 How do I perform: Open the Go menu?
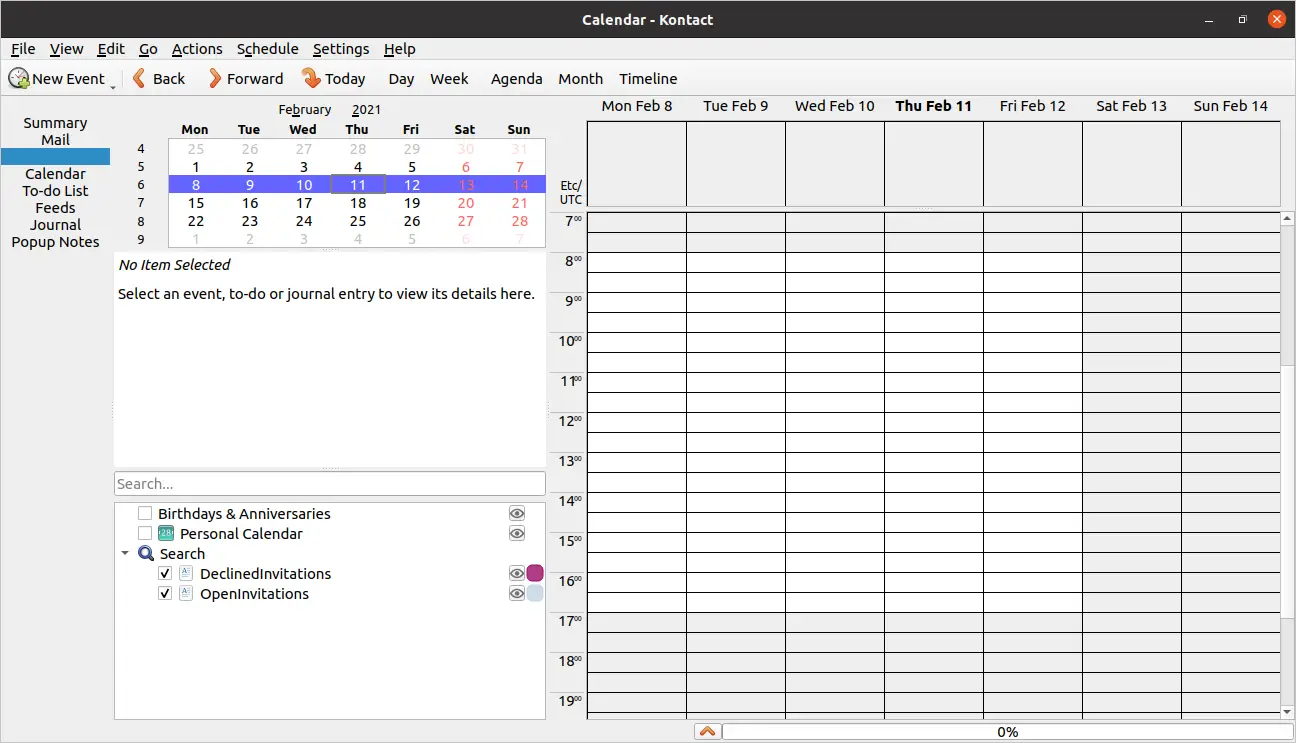(148, 48)
